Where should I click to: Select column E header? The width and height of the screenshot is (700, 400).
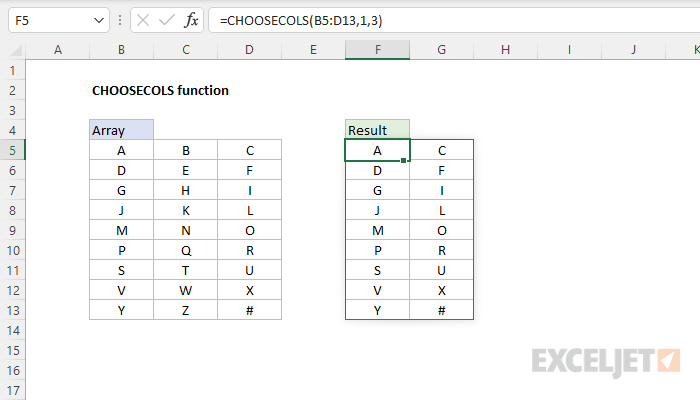pyautogui.click(x=313, y=50)
